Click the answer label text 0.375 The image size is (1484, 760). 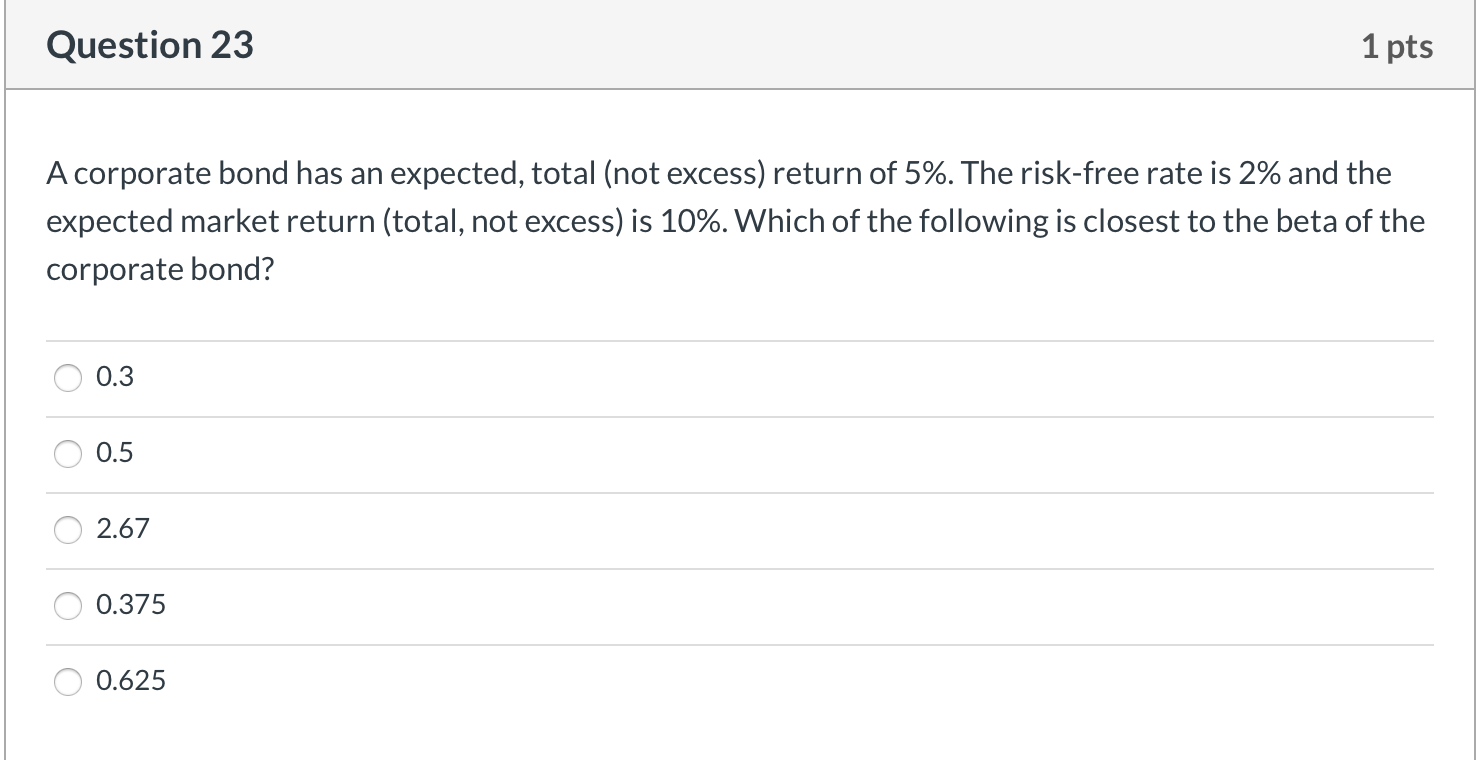tap(130, 605)
